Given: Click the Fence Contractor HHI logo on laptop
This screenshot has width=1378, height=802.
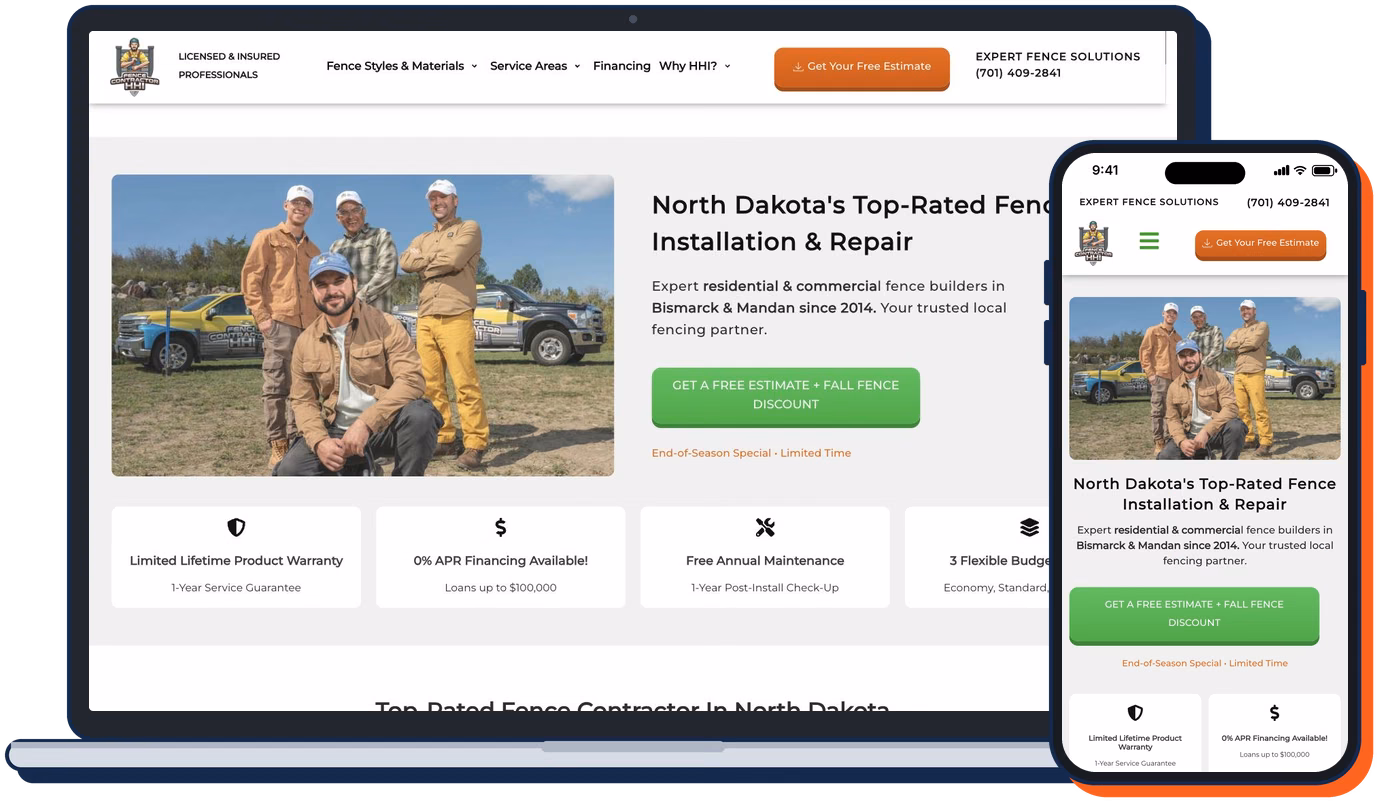Looking at the screenshot, I should pyautogui.click(x=135, y=68).
